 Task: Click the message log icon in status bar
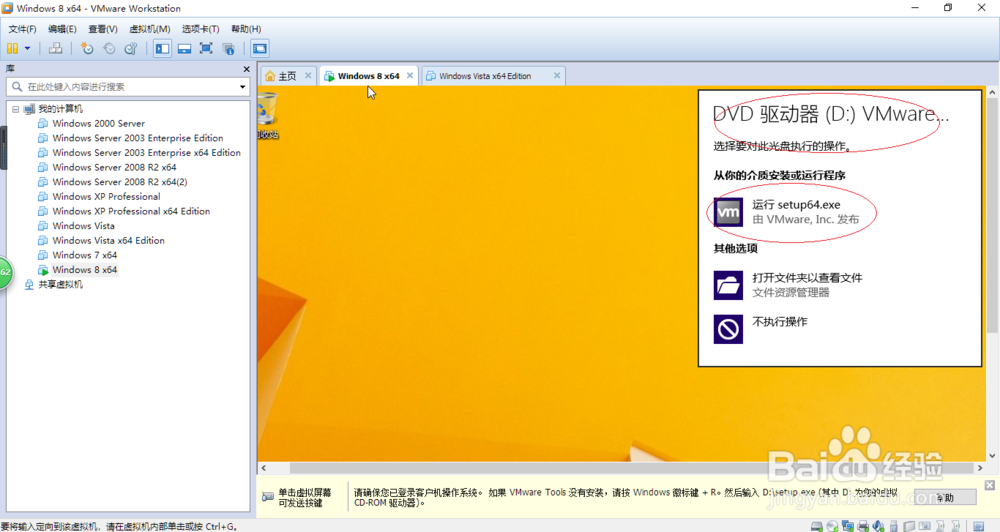coord(979,526)
